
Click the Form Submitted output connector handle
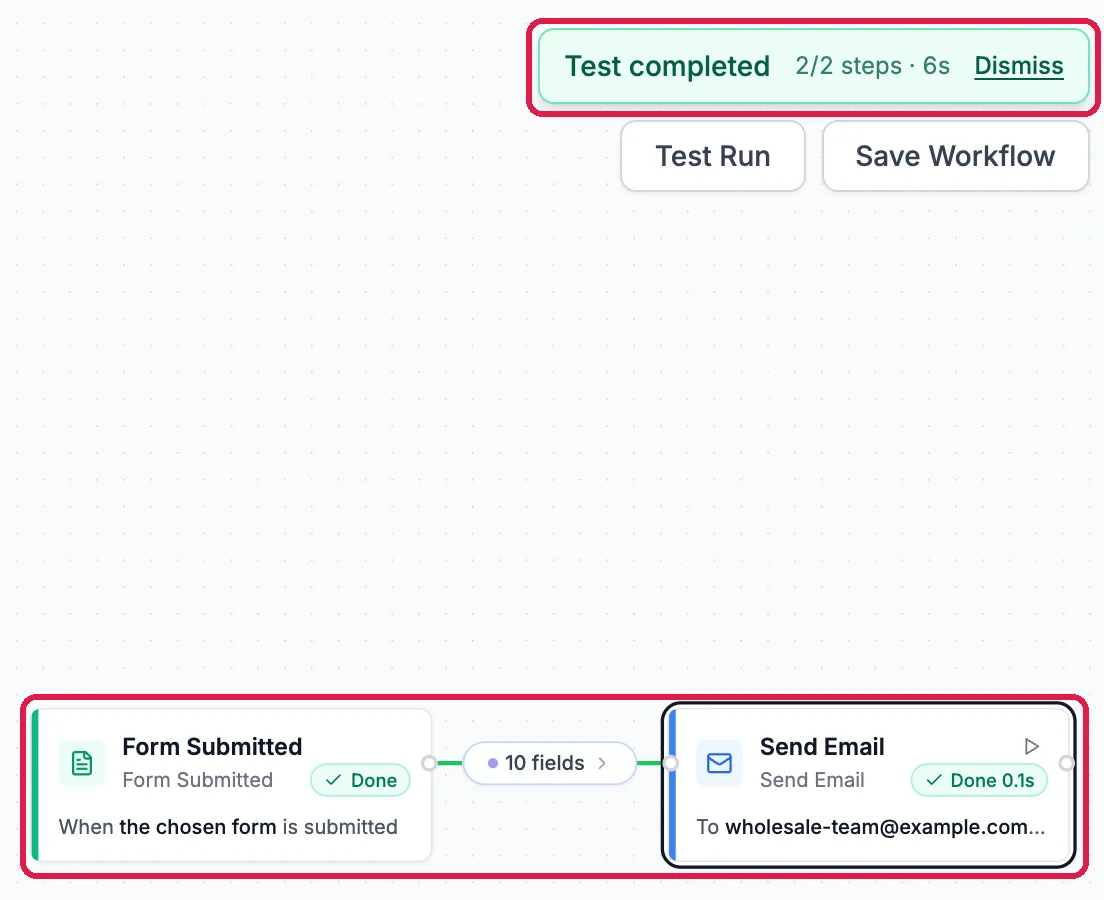tap(428, 763)
